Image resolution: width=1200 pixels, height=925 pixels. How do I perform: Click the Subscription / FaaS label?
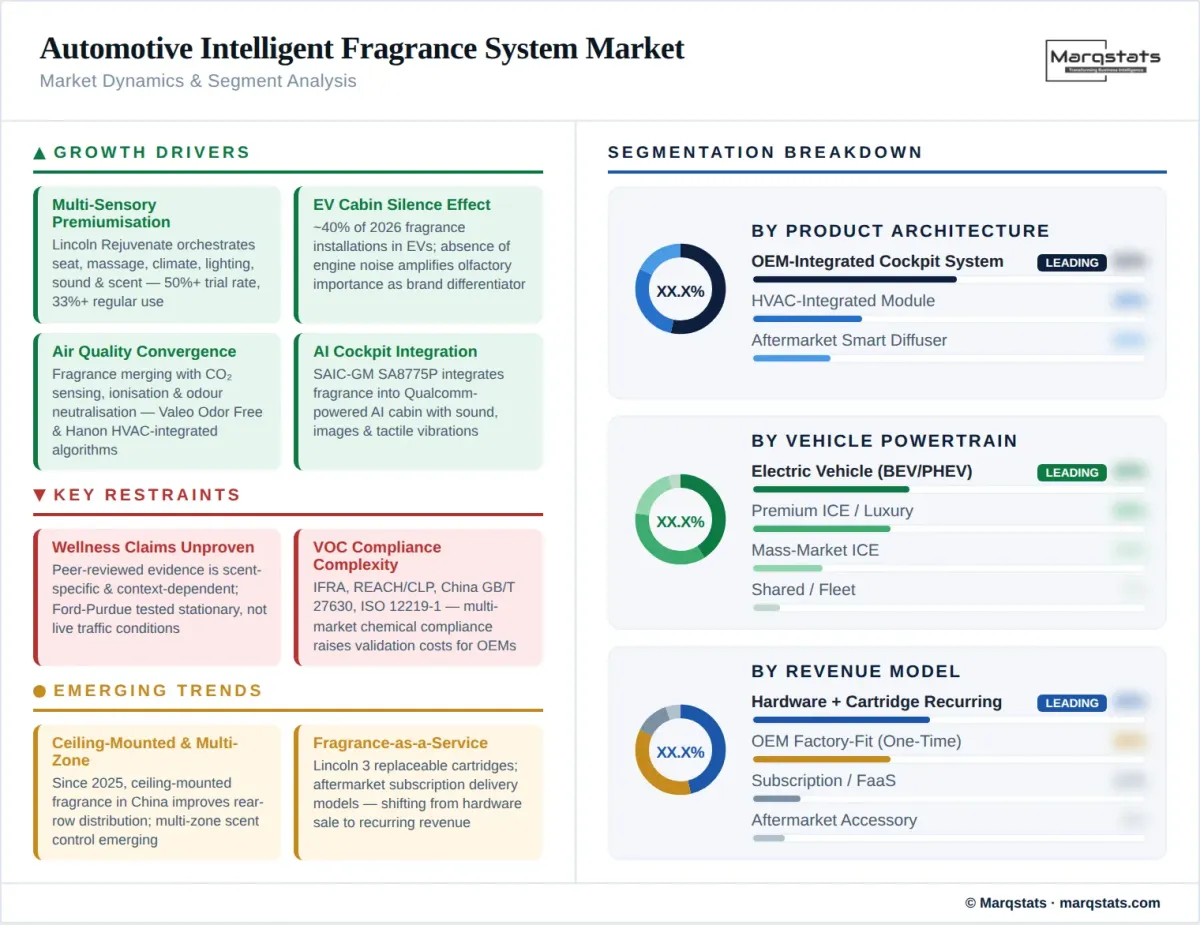(x=824, y=781)
